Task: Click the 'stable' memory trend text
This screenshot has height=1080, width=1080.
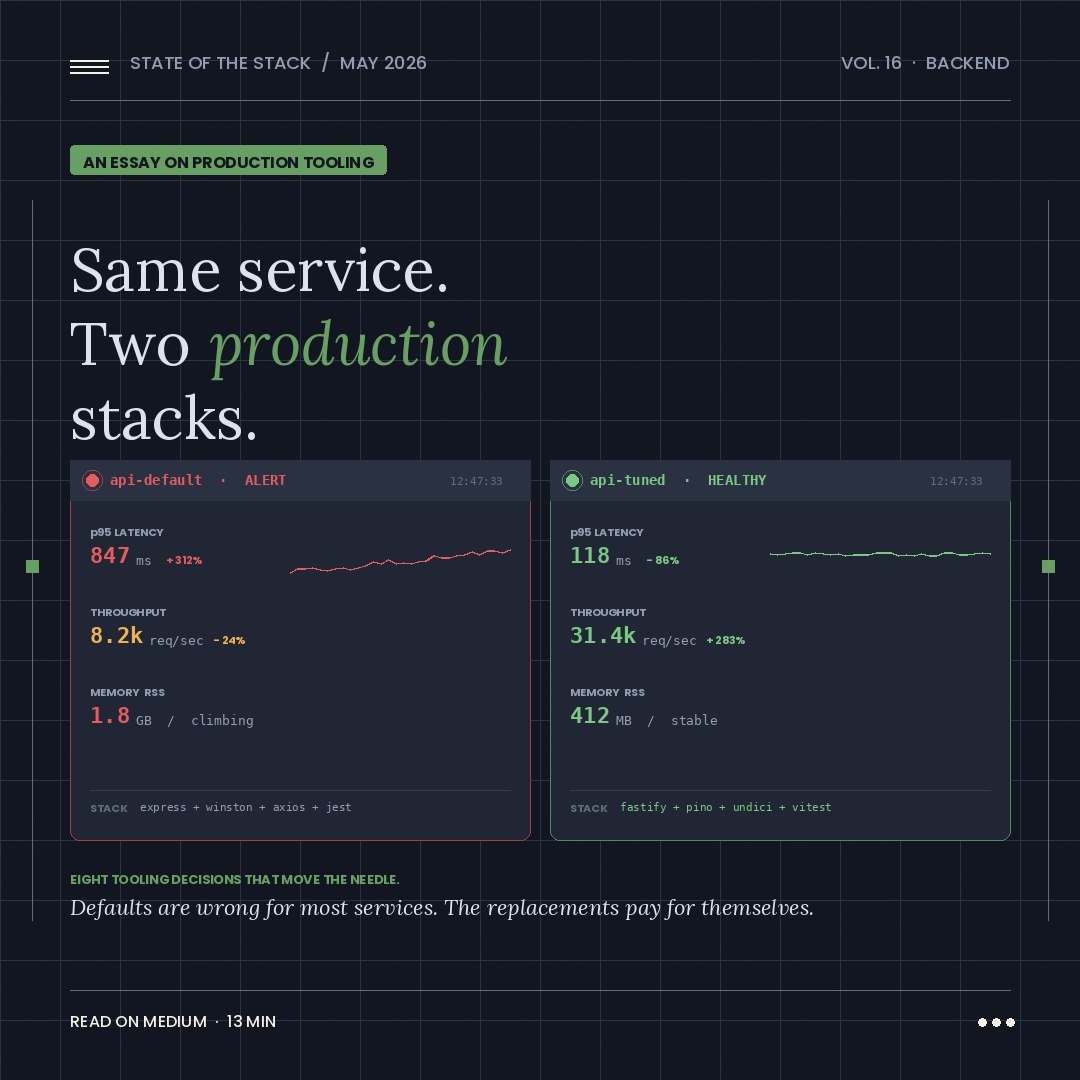Action: [694, 720]
